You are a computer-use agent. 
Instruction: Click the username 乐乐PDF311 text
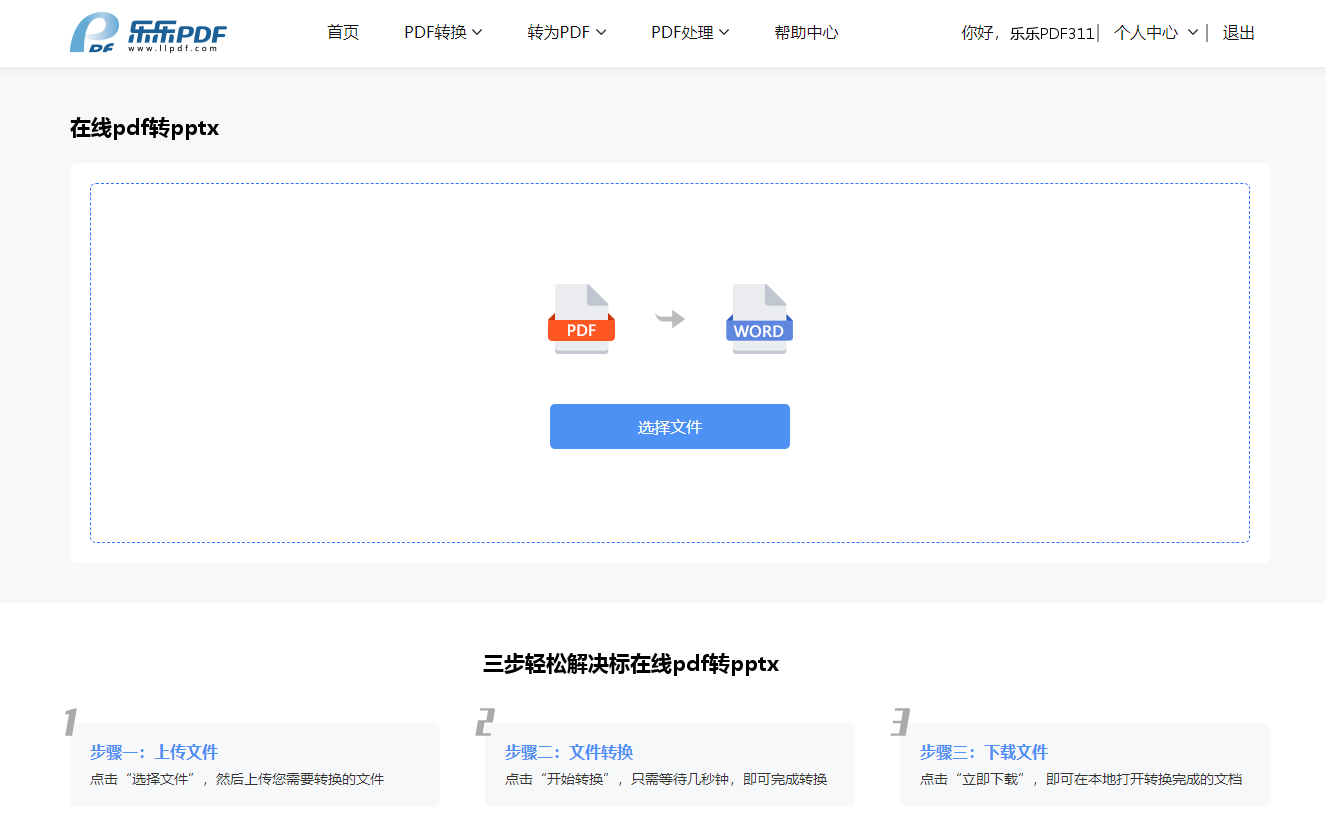tap(1052, 33)
